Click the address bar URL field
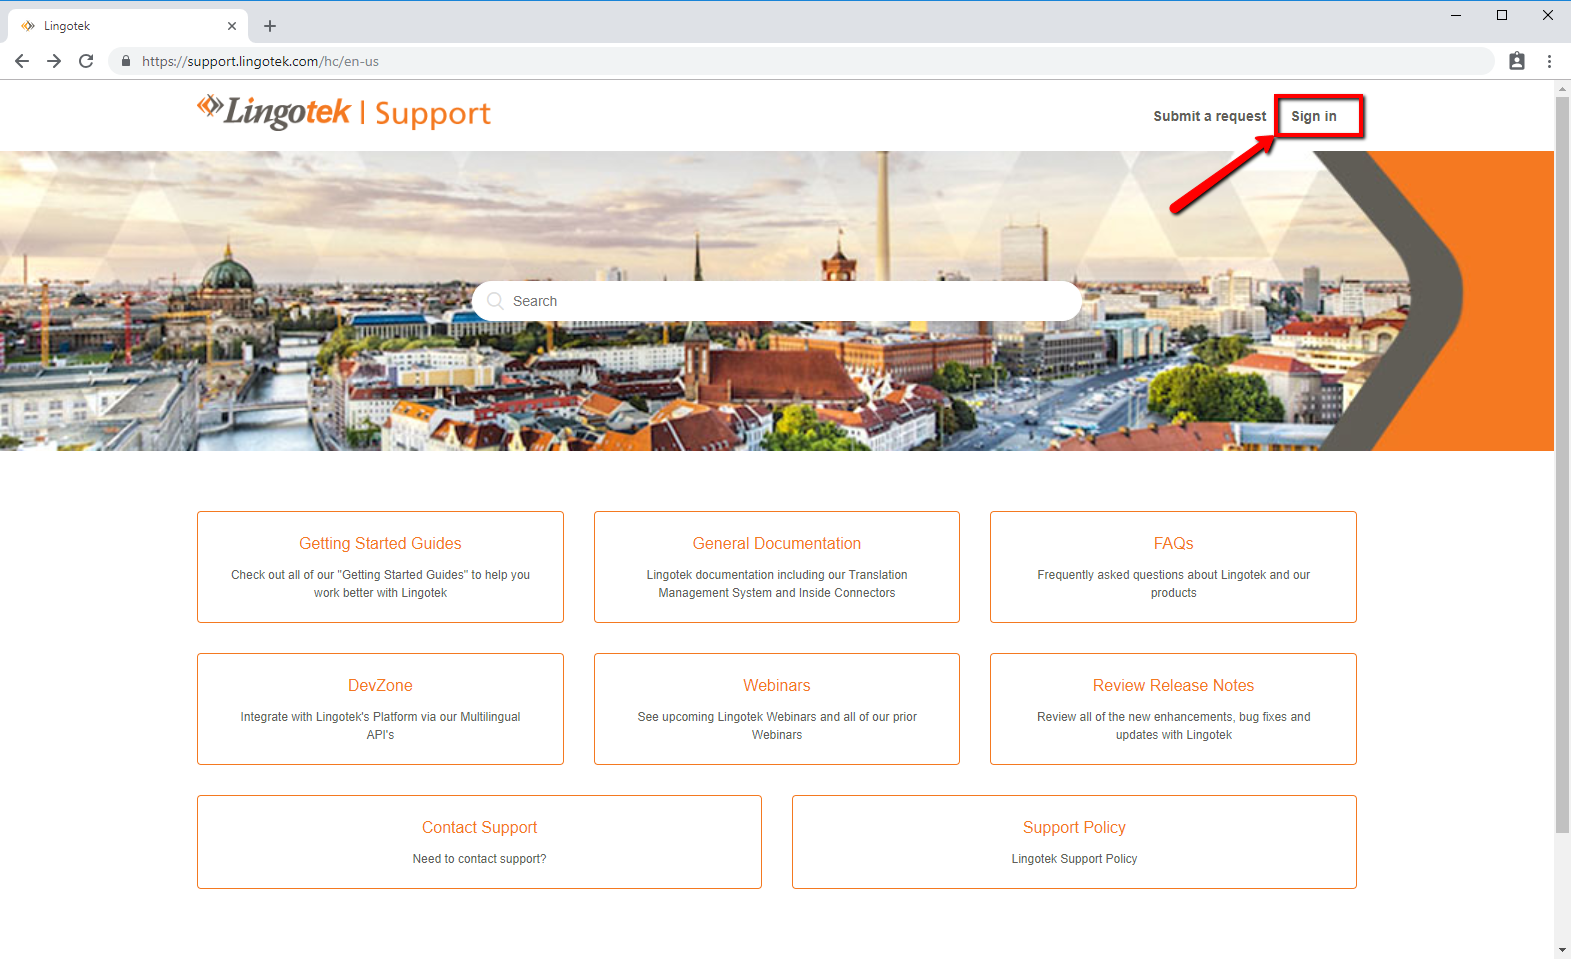1571x959 pixels. (800, 61)
